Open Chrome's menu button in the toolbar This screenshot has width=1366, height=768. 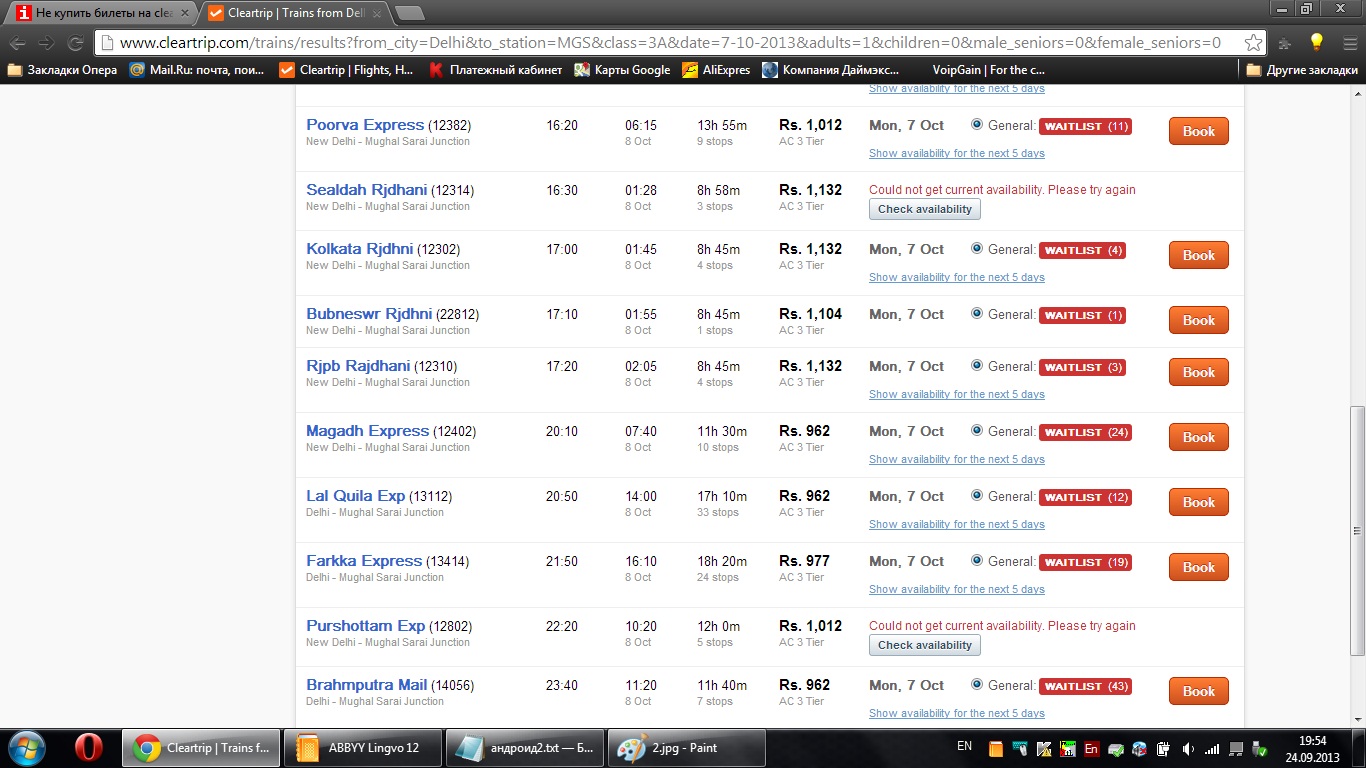(1346, 43)
